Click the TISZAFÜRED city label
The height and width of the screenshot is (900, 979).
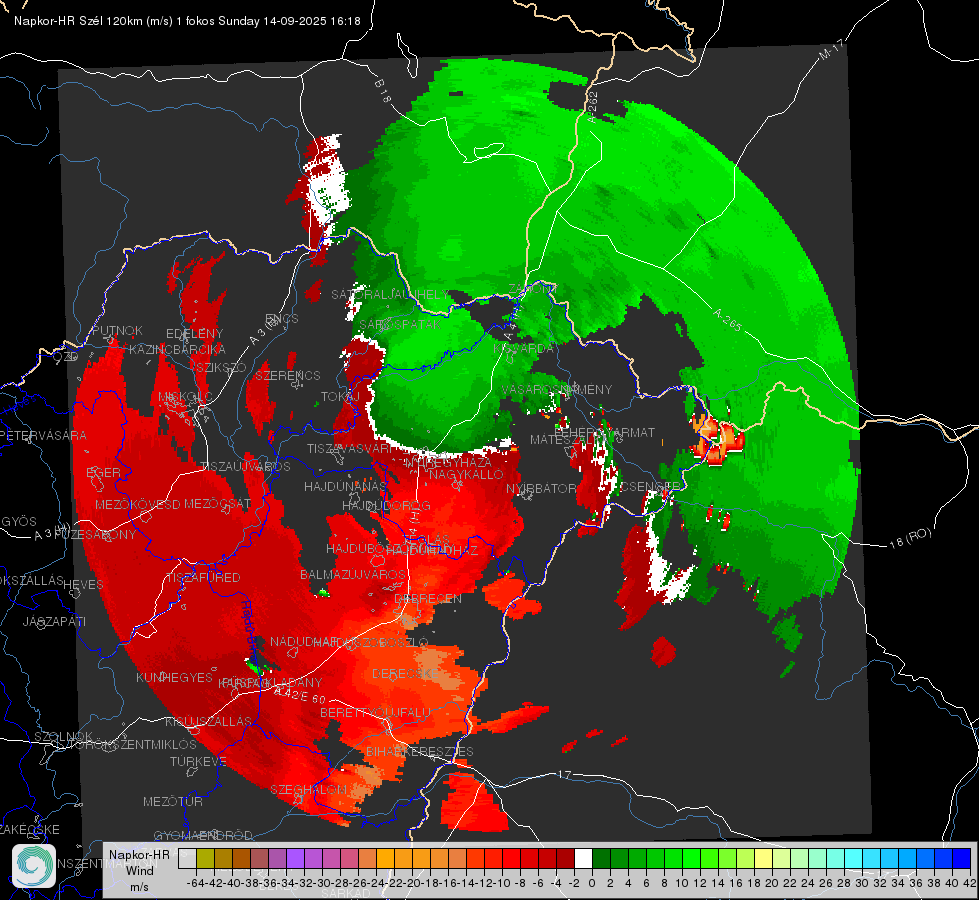tap(203, 578)
